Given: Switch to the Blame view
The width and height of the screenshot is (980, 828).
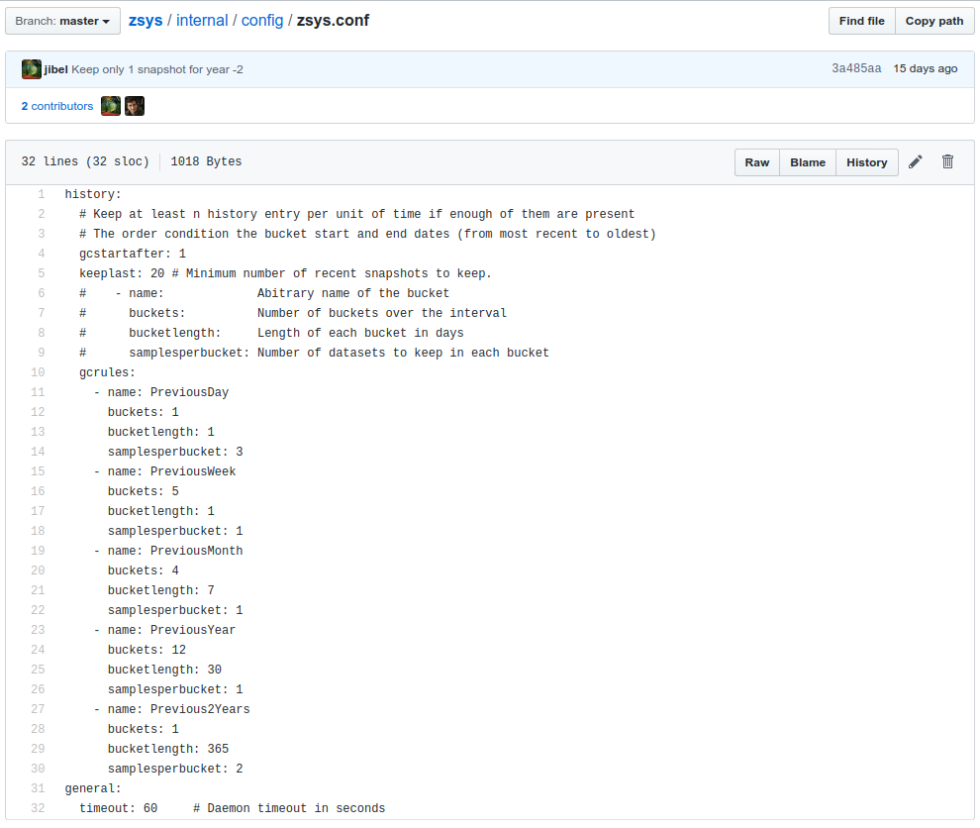Looking at the screenshot, I should 807,162.
